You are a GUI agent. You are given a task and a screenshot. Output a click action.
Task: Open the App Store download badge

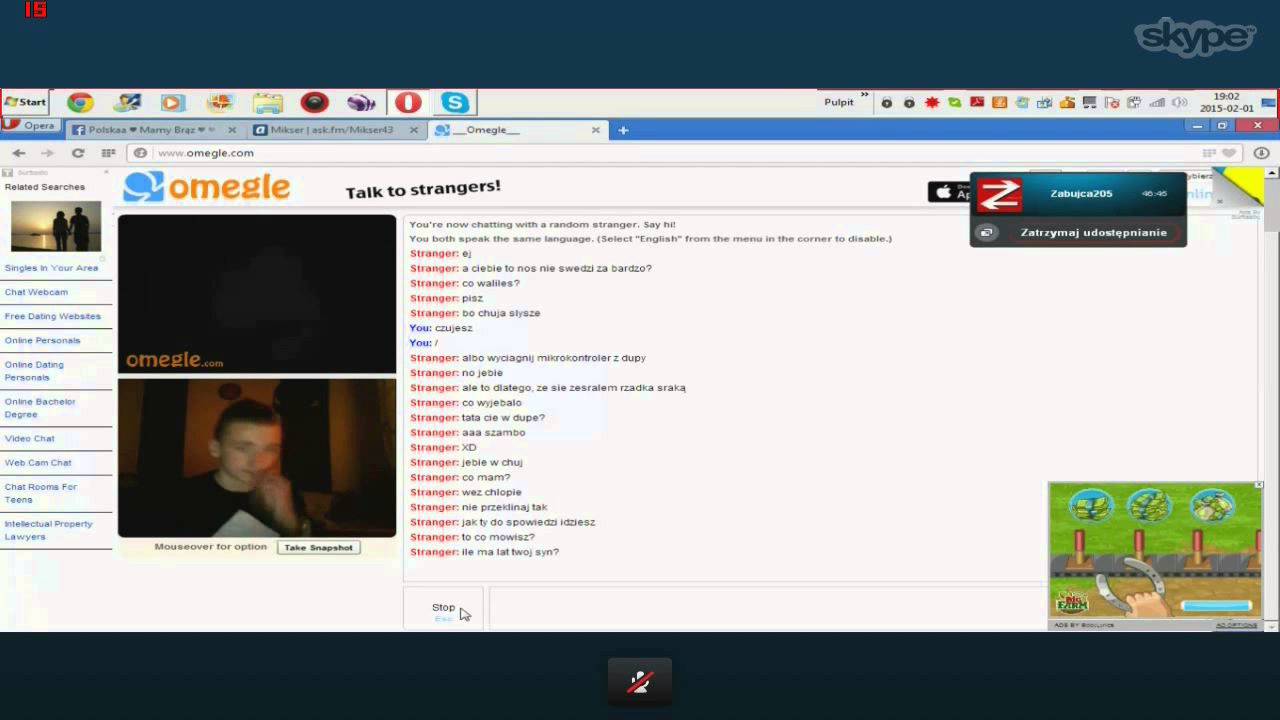(x=949, y=191)
